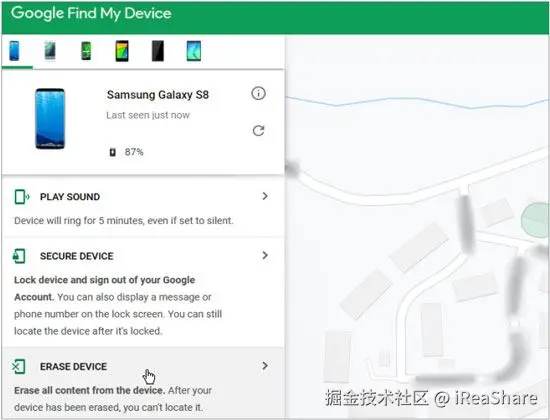Click the Erase Device icon
550x420 pixels.
pos(19,367)
